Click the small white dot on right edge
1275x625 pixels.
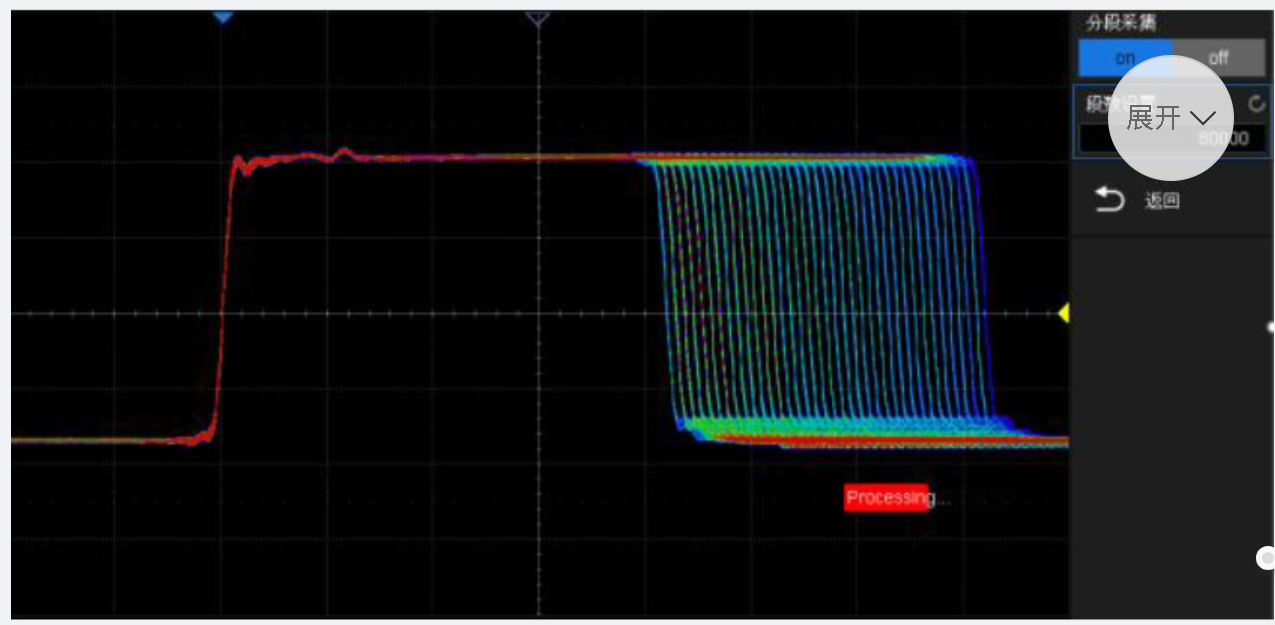pyautogui.click(x=1270, y=327)
